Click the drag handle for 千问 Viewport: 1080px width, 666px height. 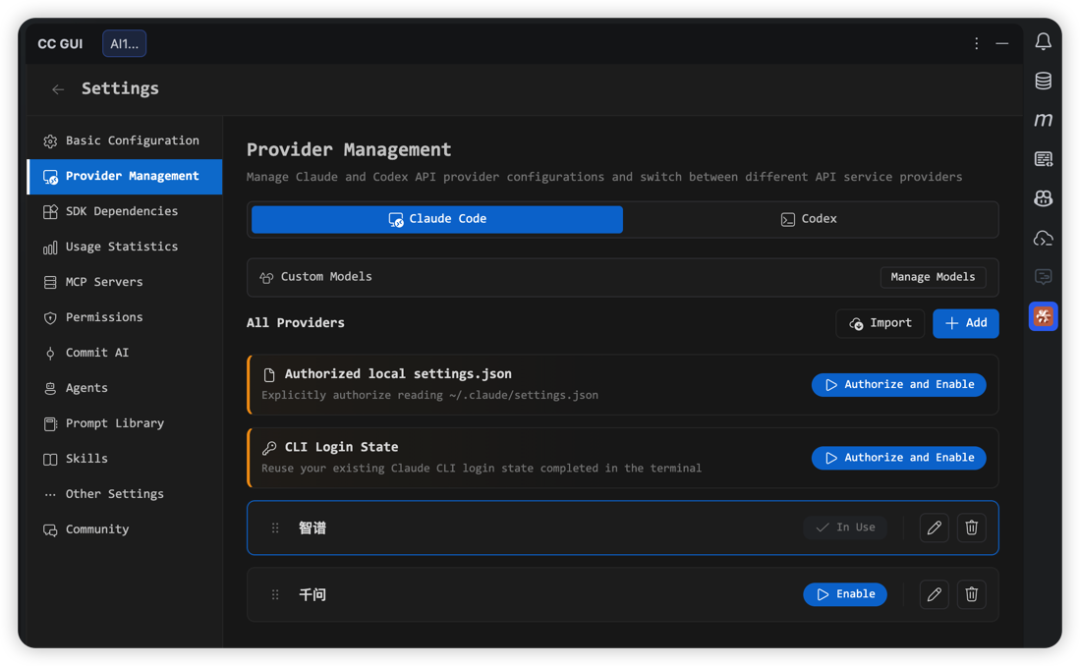pyautogui.click(x=275, y=594)
